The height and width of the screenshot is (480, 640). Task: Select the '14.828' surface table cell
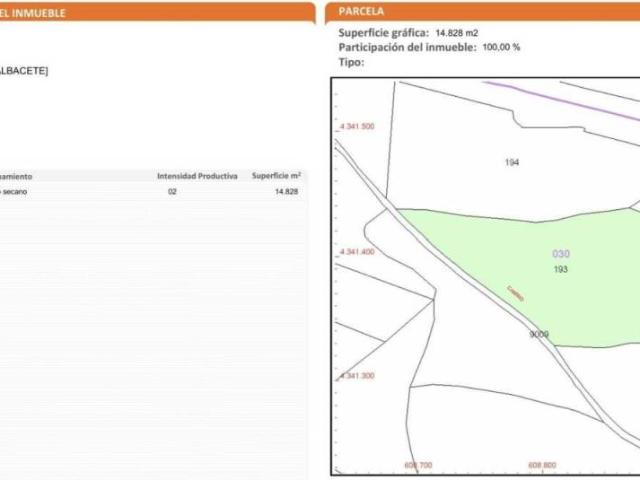point(287,191)
